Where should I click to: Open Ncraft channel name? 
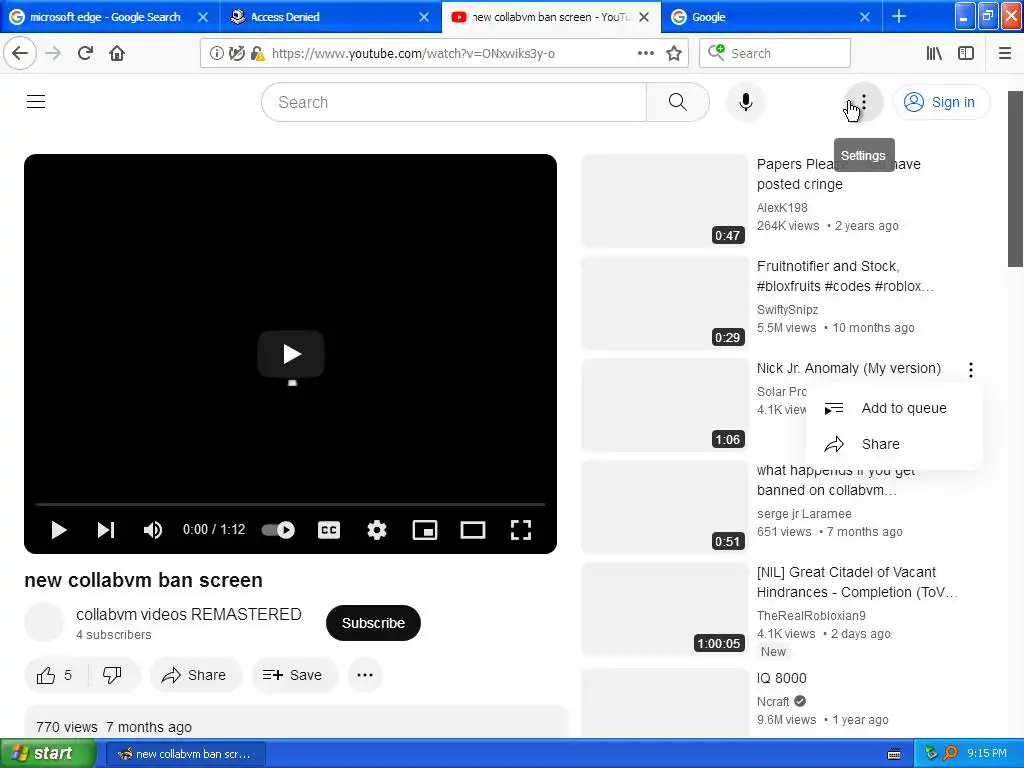tap(773, 701)
